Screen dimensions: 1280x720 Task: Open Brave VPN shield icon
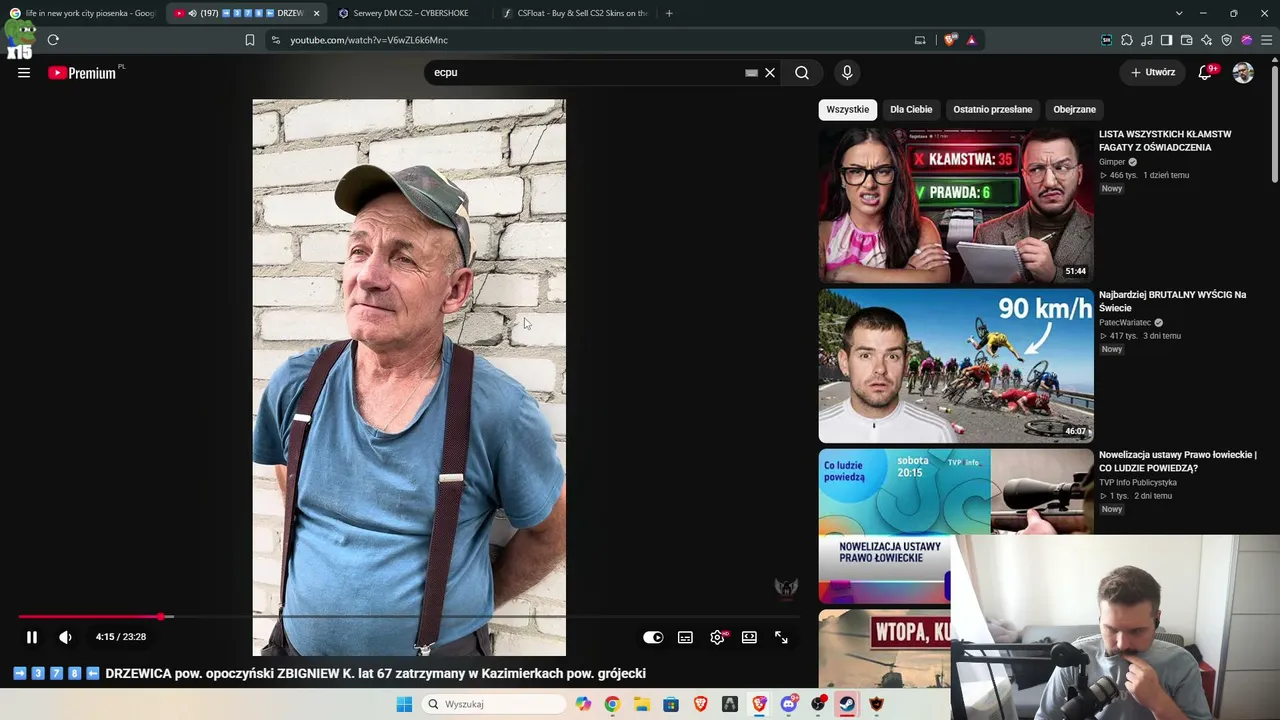[x=1227, y=40]
